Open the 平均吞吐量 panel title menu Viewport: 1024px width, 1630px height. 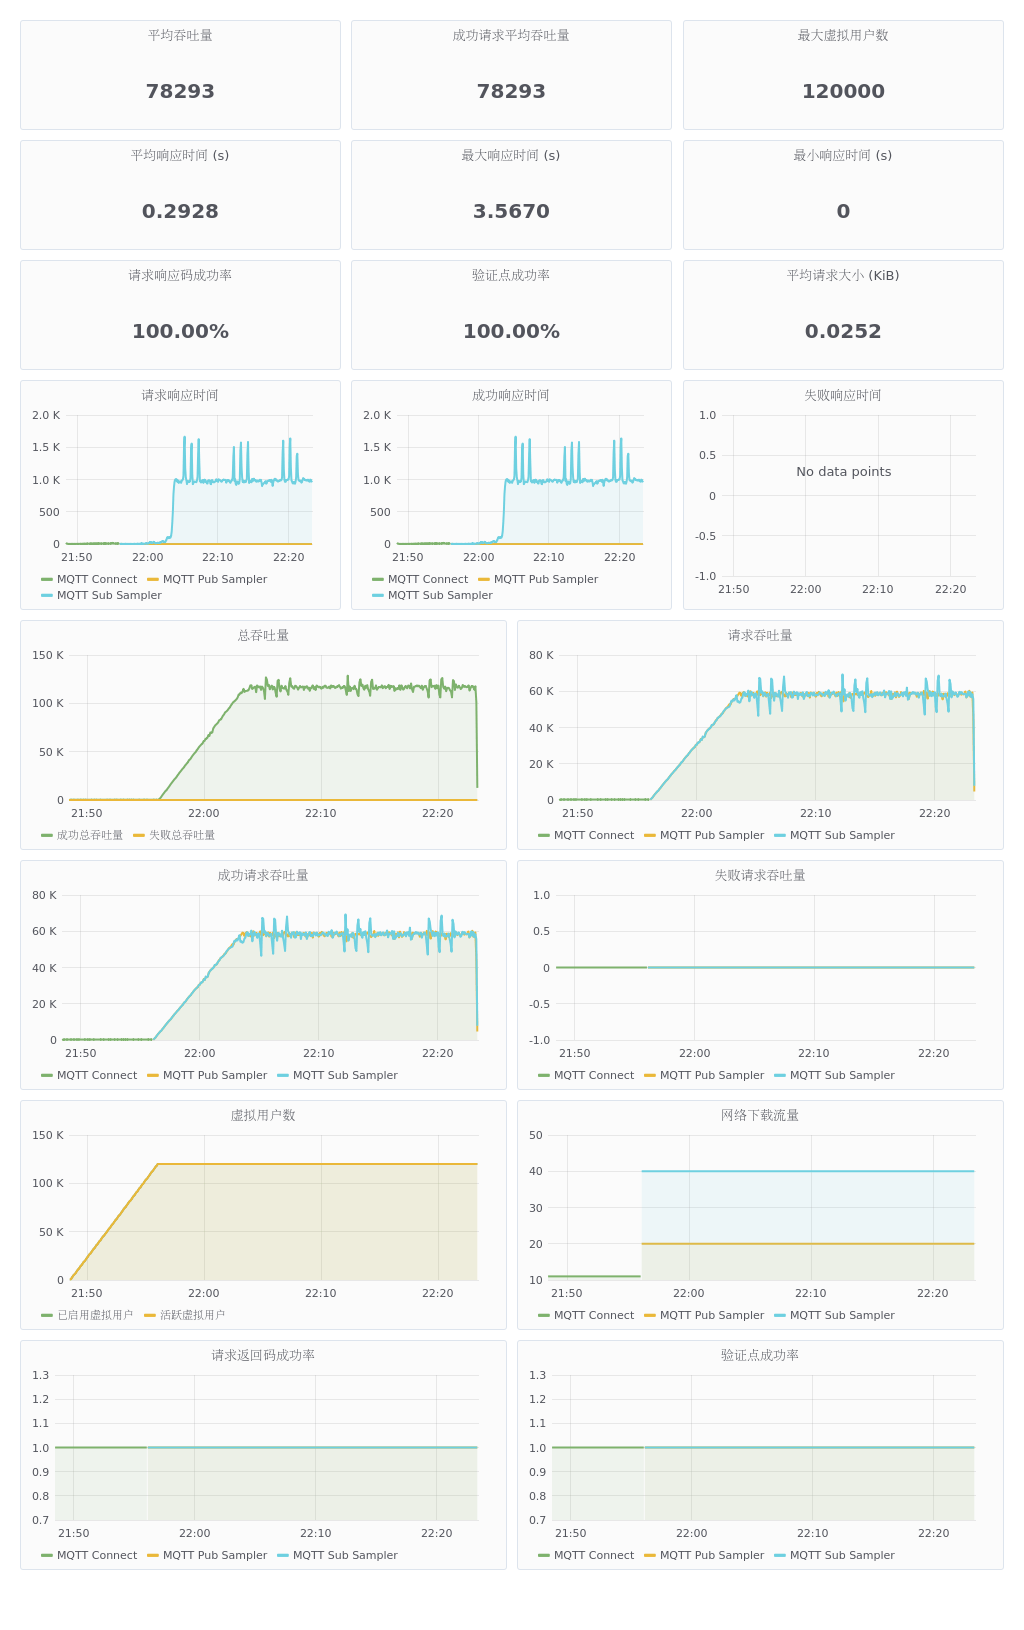tap(180, 35)
